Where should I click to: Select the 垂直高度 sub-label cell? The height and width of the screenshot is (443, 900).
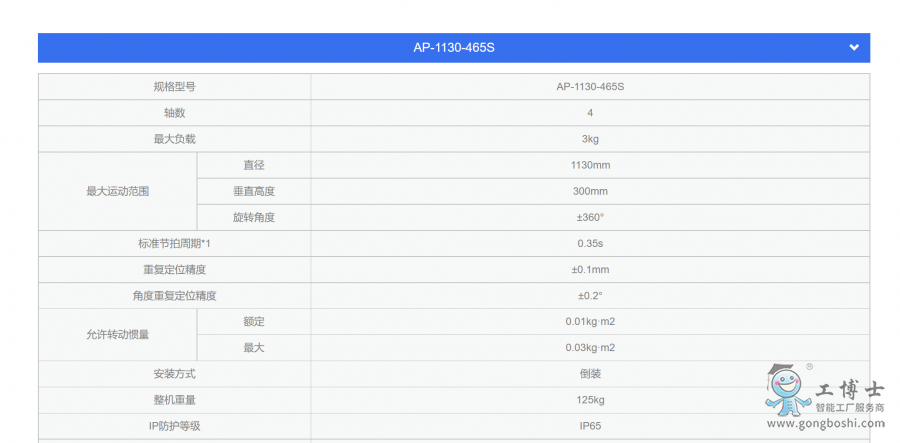tap(254, 191)
